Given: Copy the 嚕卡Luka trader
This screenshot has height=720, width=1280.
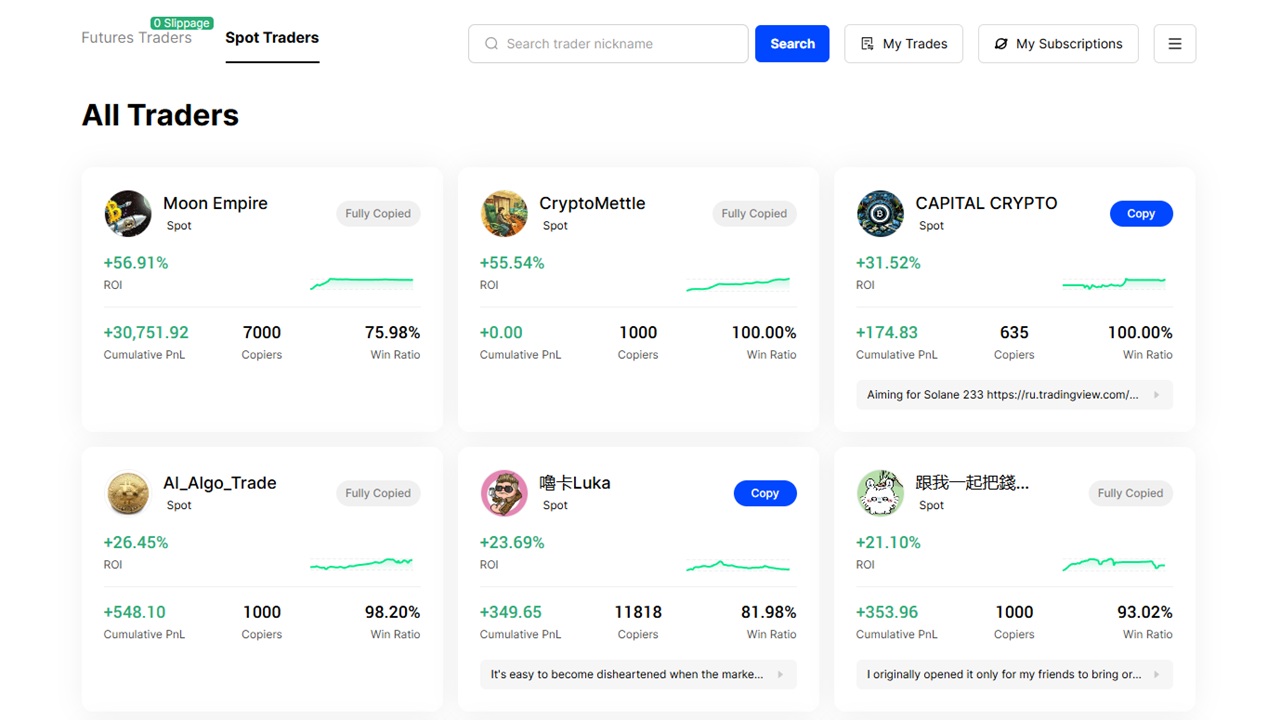Looking at the screenshot, I should (765, 494).
